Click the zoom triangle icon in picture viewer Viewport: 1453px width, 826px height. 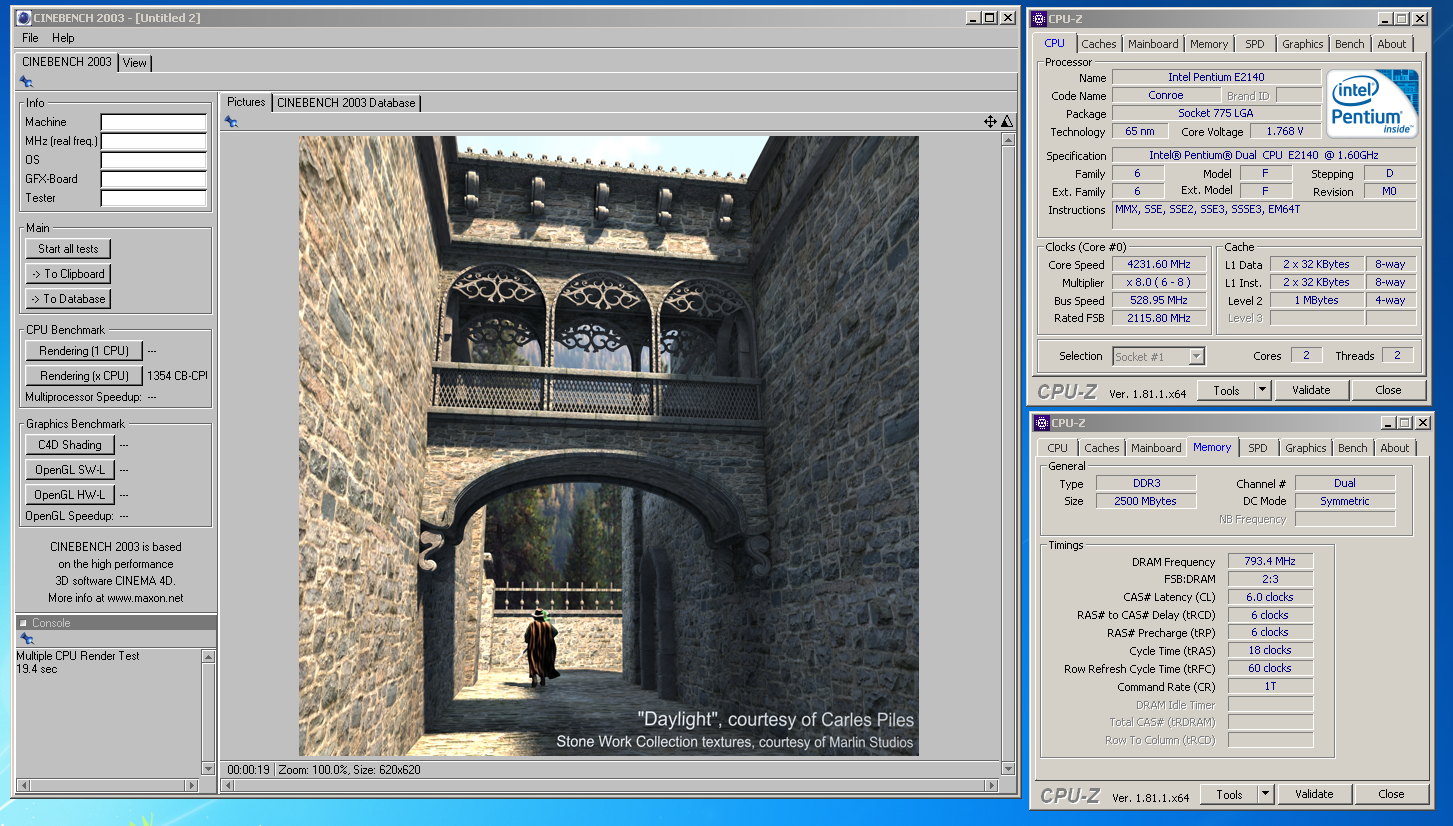(x=1006, y=122)
